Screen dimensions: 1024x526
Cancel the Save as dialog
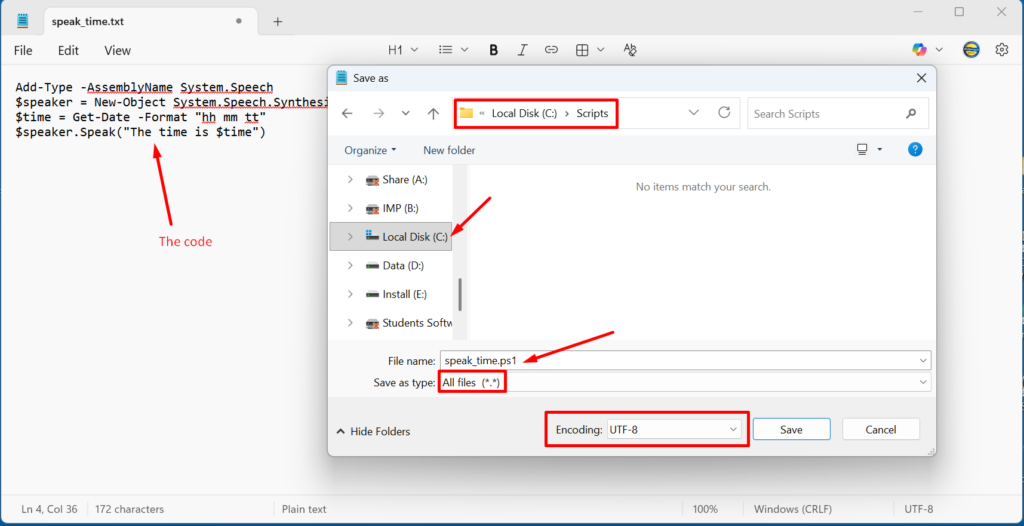tap(881, 429)
